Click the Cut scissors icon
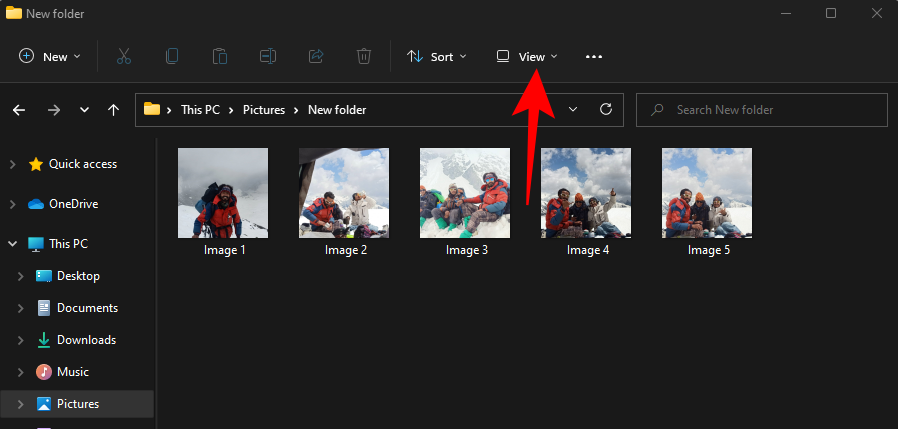Viewport: 898px width, 429px height. [124, 57]
